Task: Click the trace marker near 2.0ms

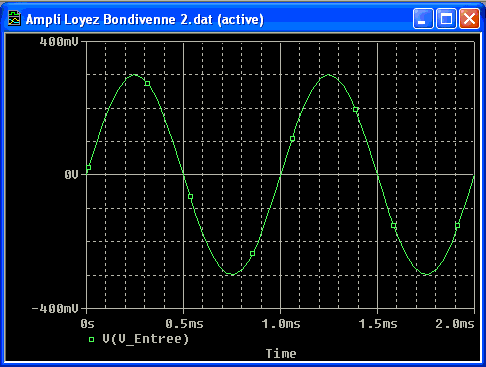Action: click(x=457, y=226)
